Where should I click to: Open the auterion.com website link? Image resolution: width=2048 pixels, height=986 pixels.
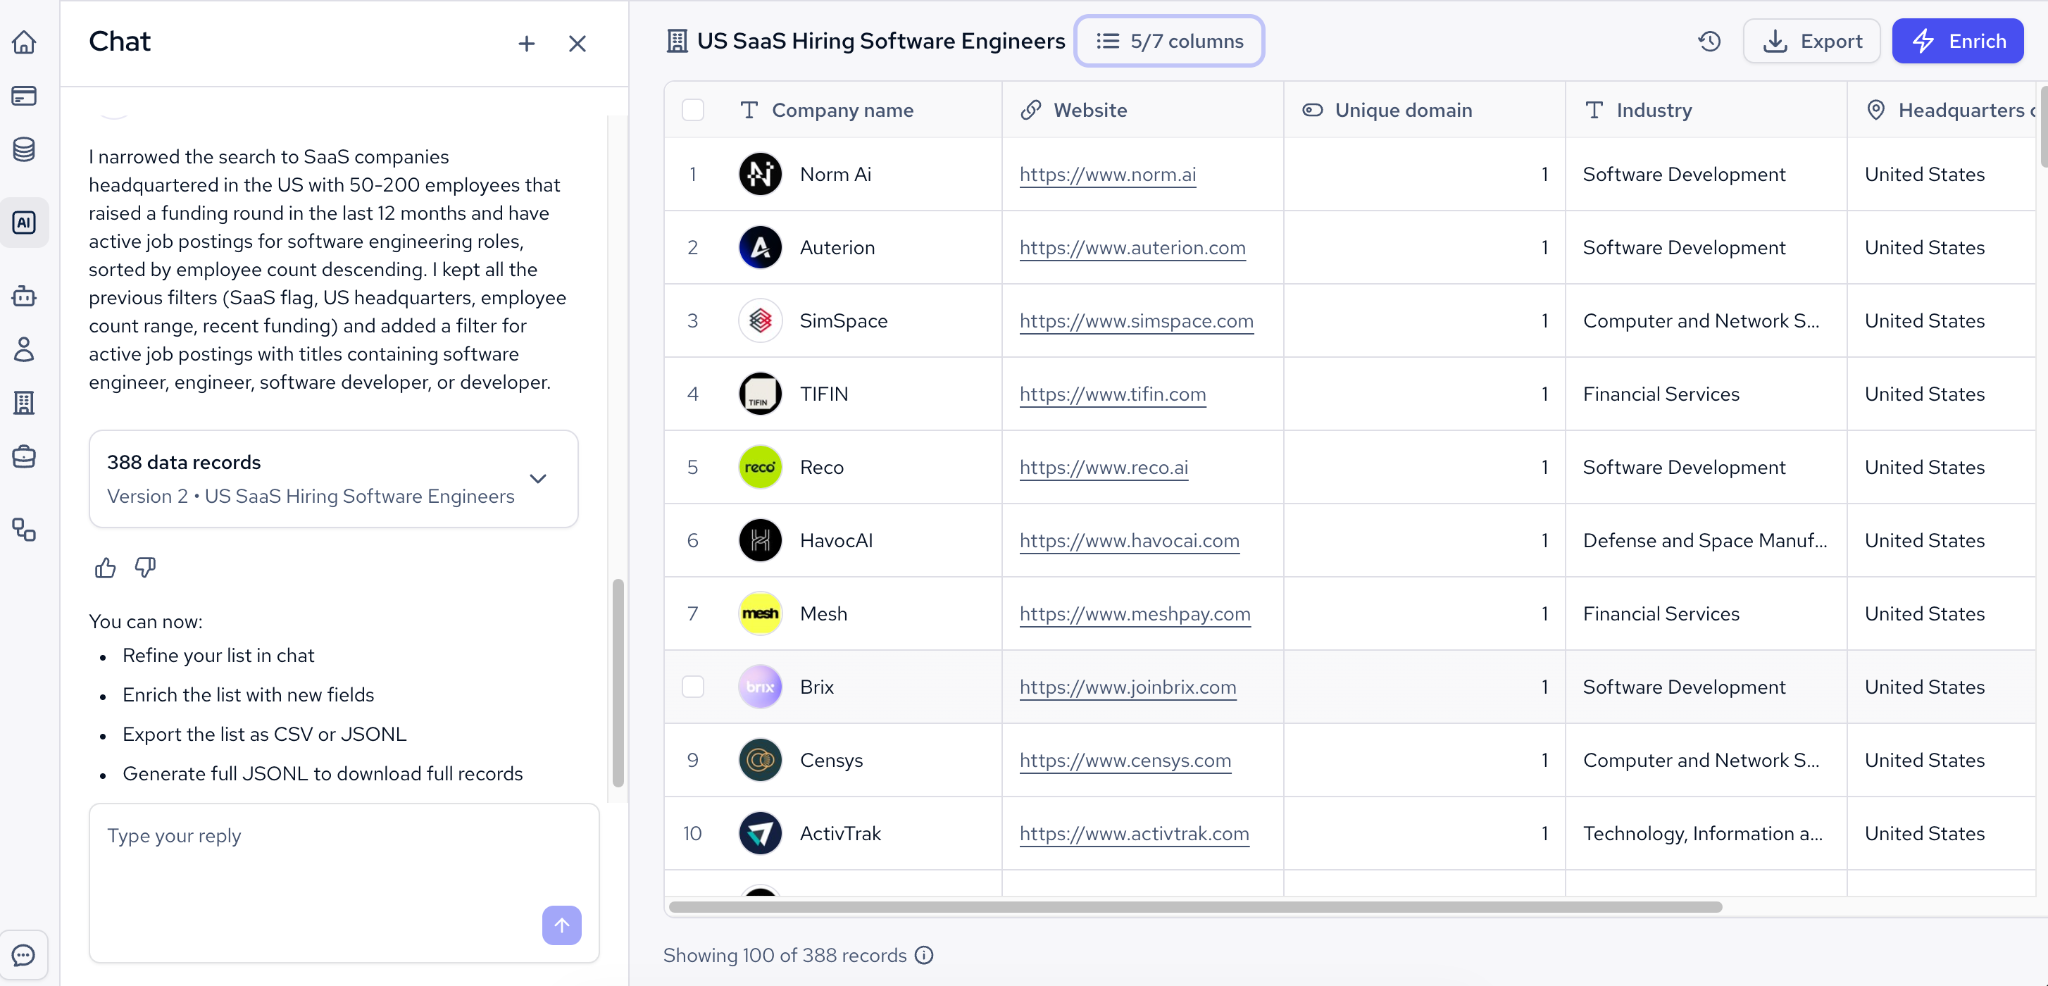[1133, 248]
